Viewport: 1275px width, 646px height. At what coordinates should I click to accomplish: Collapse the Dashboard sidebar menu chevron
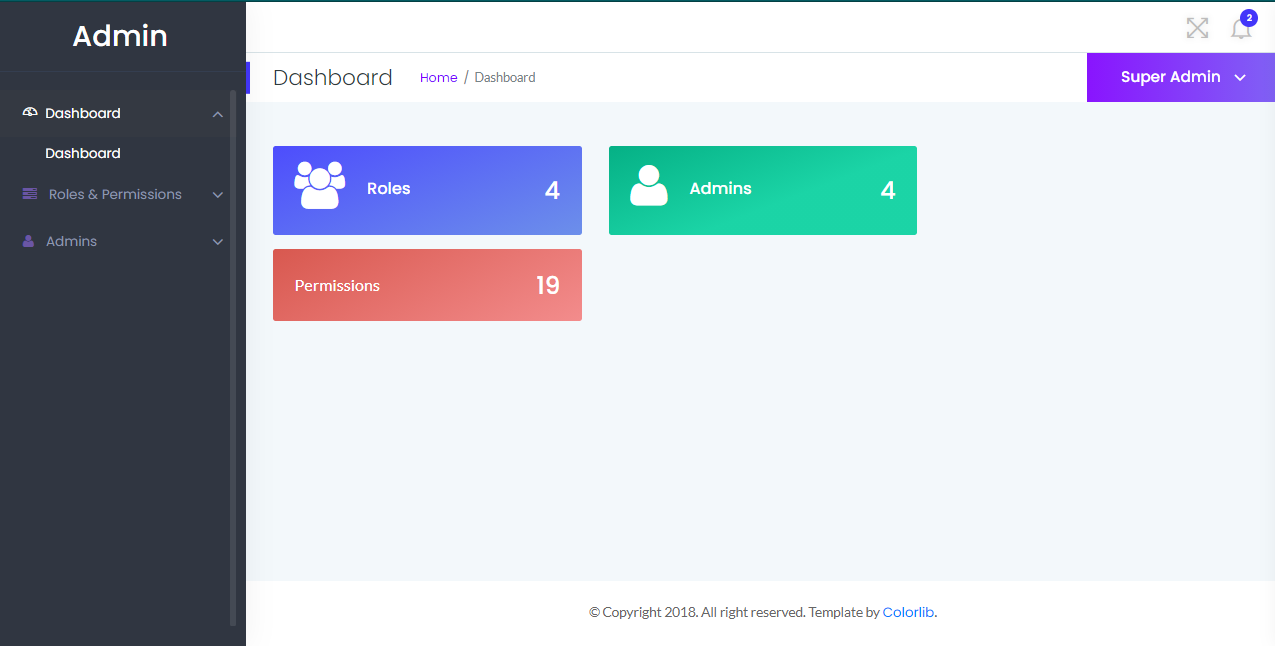tap(218, 114)
